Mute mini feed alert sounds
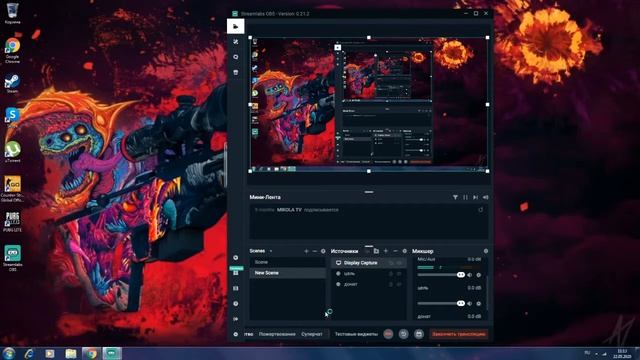This screenshot has height=360, width=640. [485, 197]
